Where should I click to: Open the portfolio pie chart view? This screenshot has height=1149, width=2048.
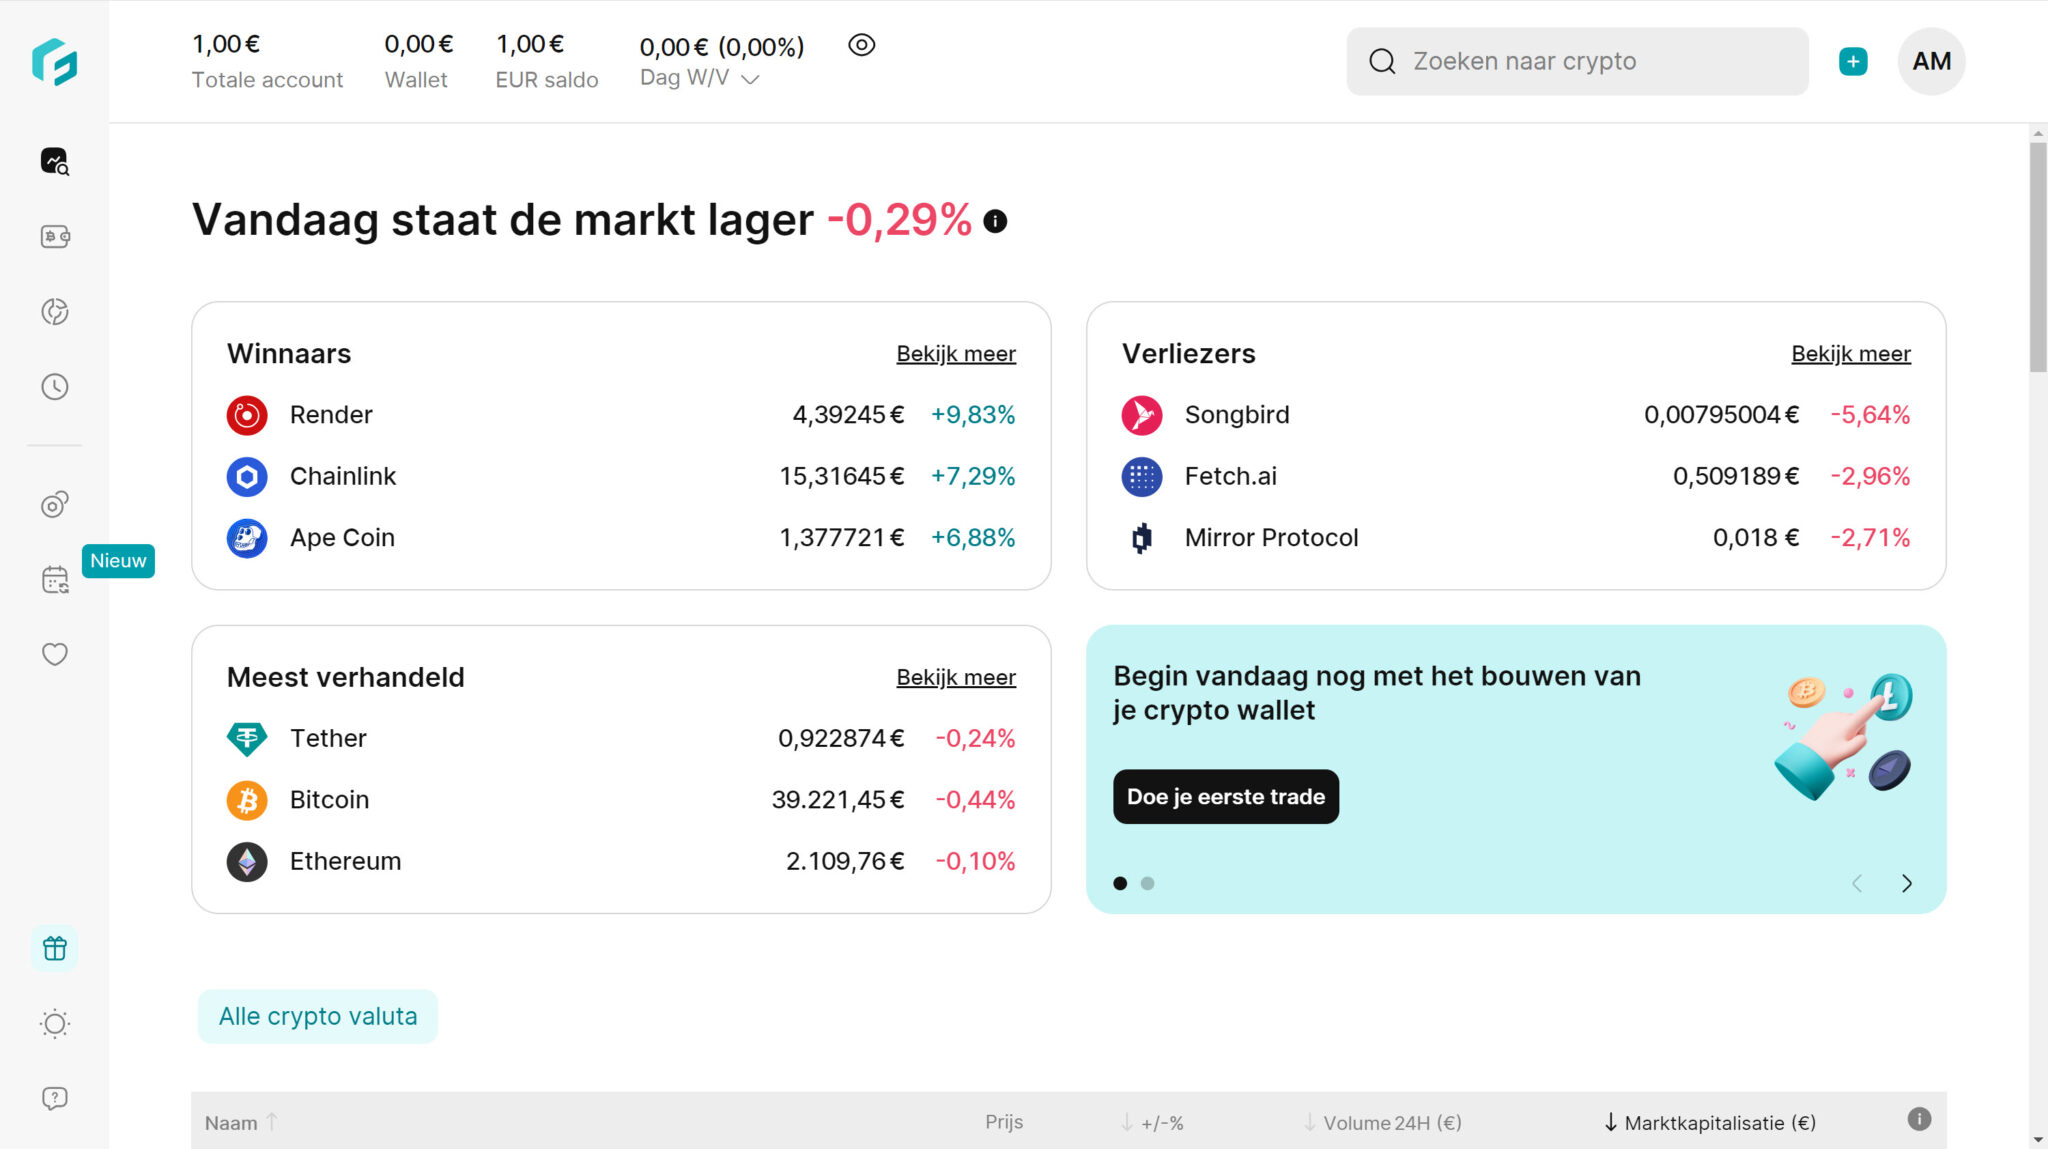(55, 311)
